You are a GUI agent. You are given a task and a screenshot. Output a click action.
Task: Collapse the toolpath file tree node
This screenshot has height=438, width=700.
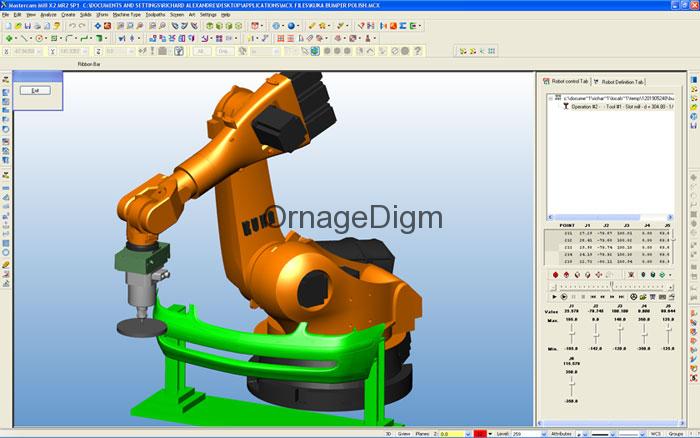pos(550,98)
